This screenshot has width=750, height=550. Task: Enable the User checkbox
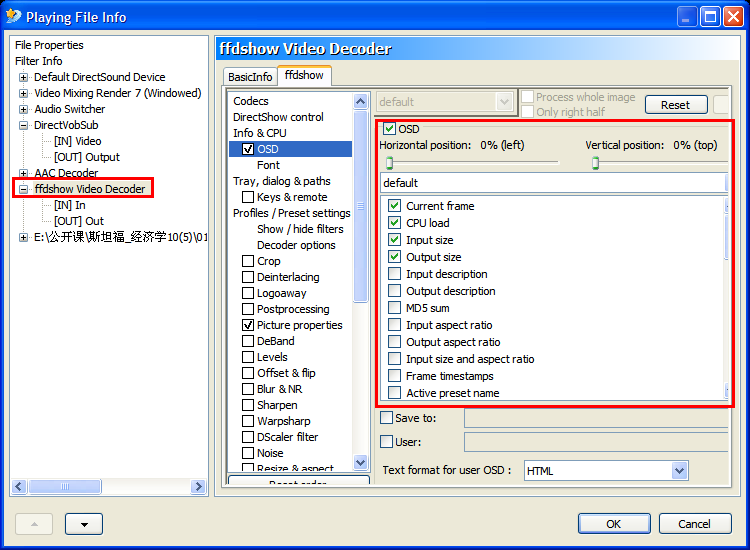click(386, 442)
